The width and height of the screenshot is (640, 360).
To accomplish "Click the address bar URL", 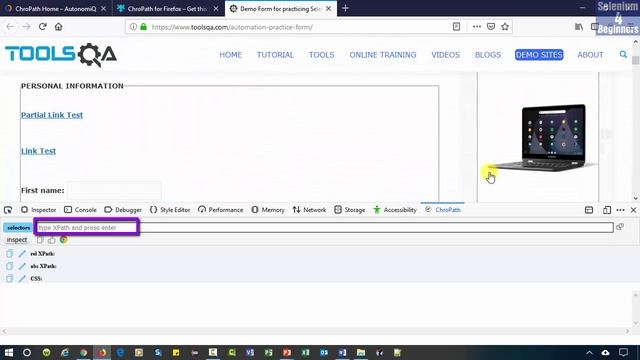I will (233, 27).
